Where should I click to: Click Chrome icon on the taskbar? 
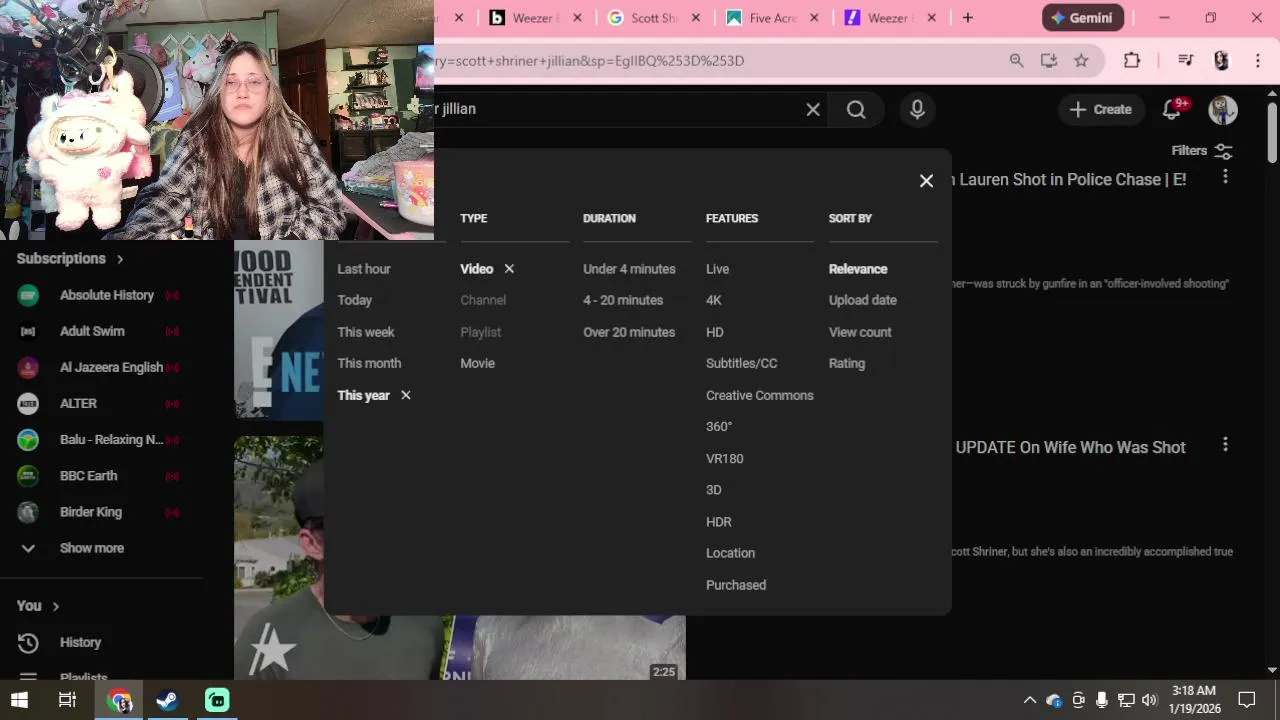pos(120,700)
